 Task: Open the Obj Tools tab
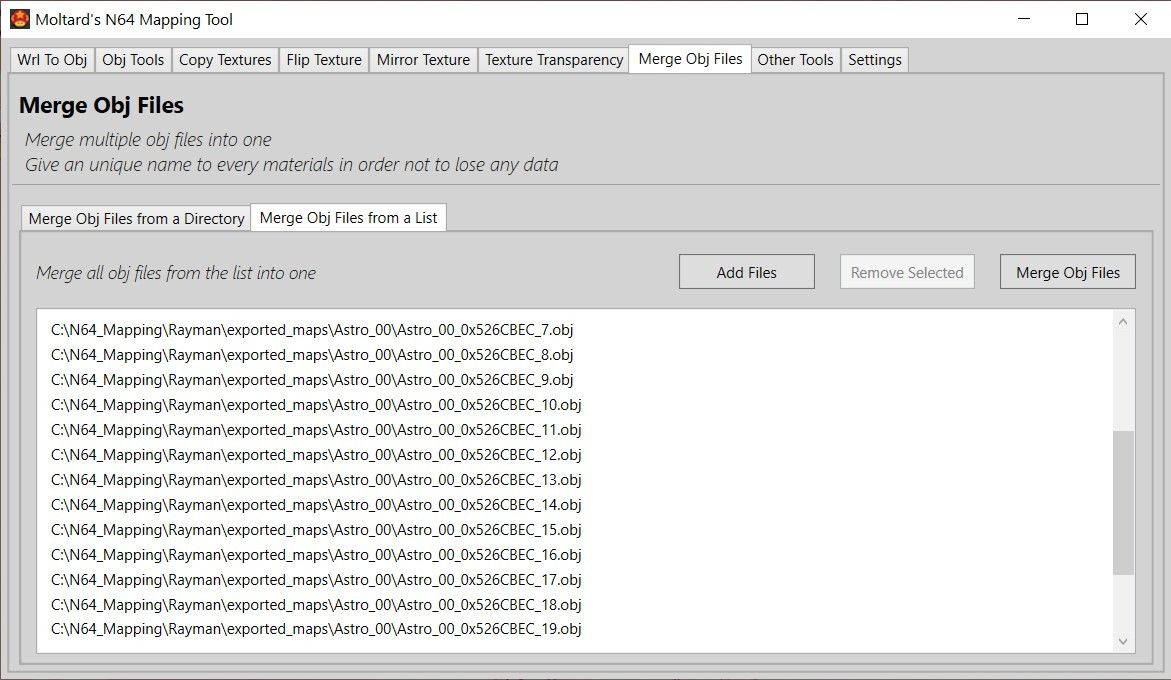coord(133,59)
